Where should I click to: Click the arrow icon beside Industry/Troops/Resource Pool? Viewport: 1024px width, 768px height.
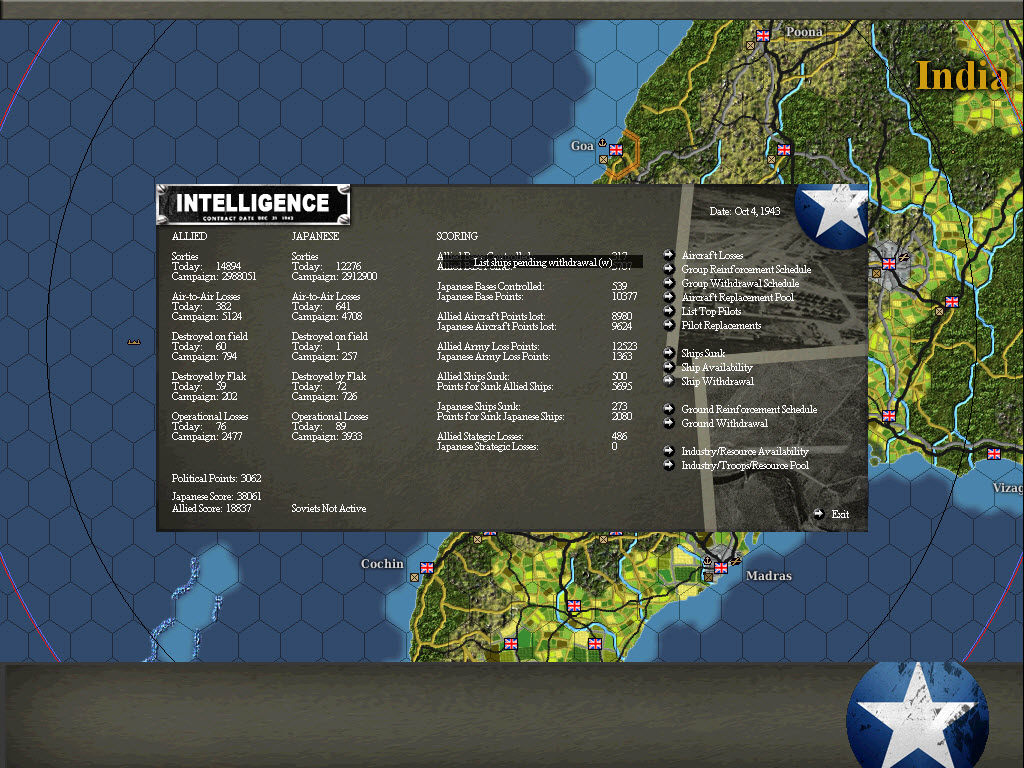669,465
